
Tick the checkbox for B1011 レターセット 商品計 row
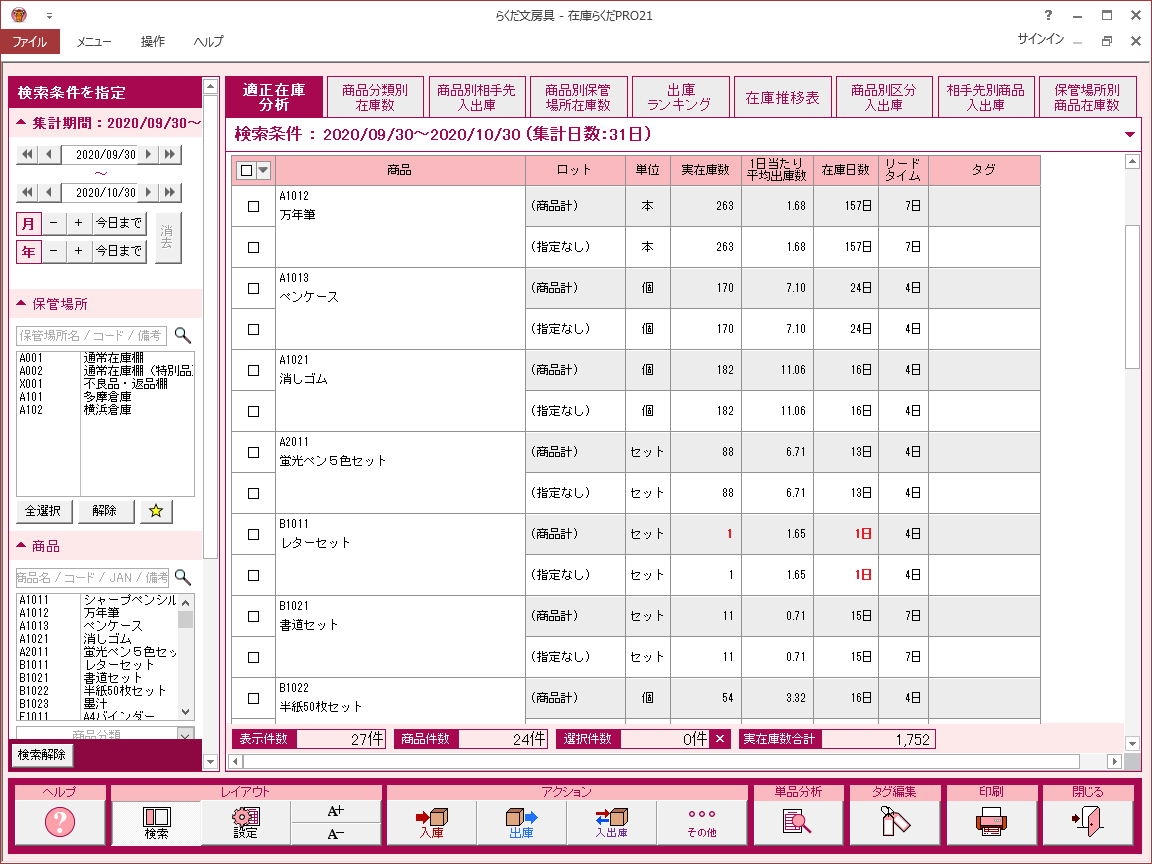(x=253, y=534)
